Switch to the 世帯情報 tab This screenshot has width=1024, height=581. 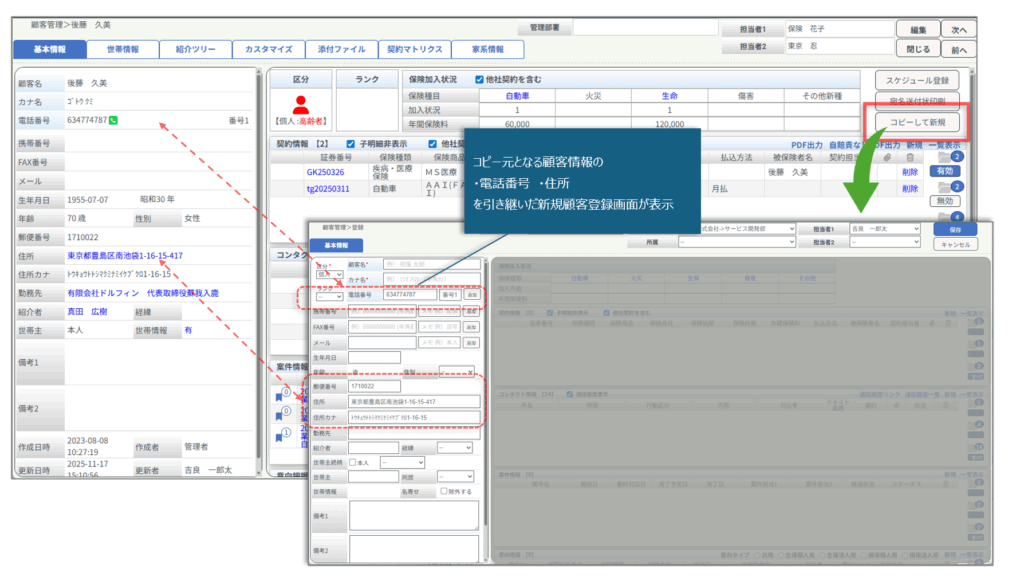(x=124, y=49)
